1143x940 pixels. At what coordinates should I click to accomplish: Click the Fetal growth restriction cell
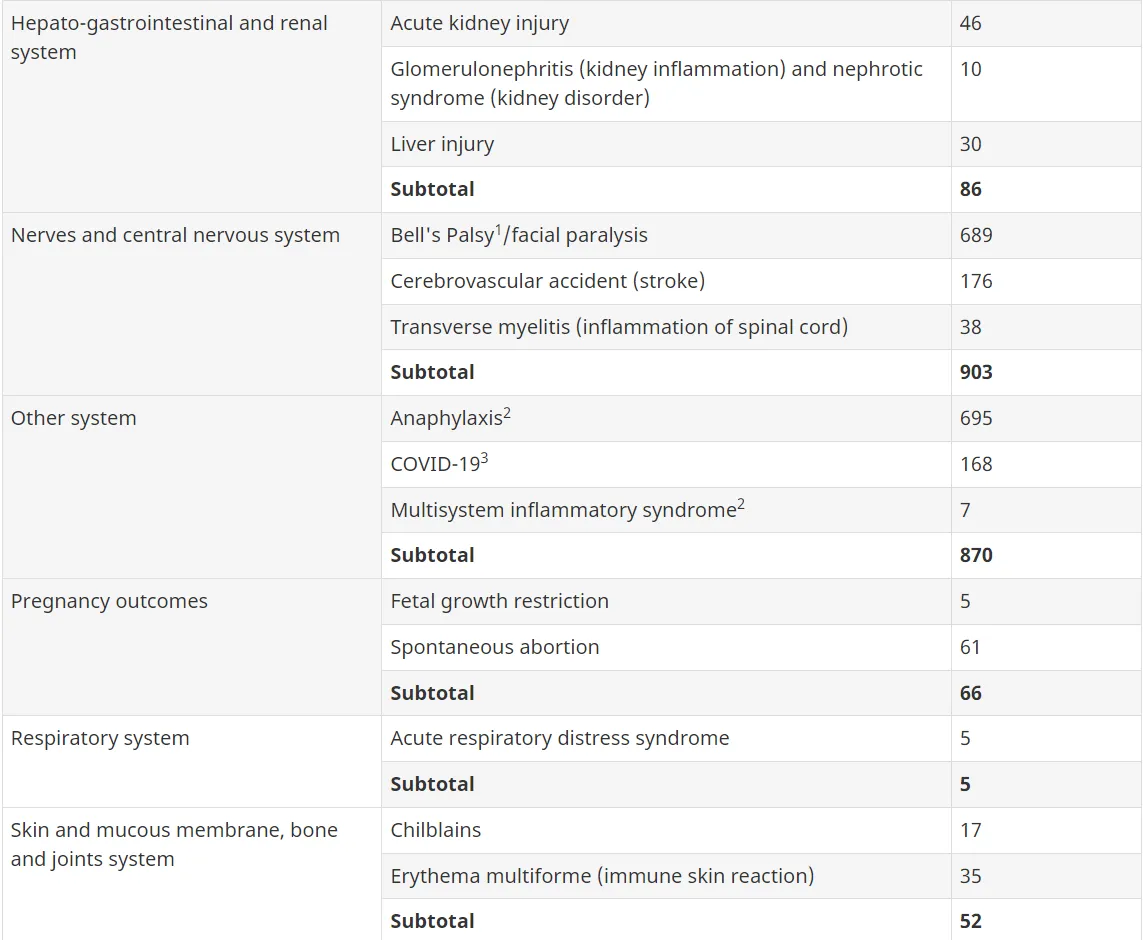click(666, 602)
